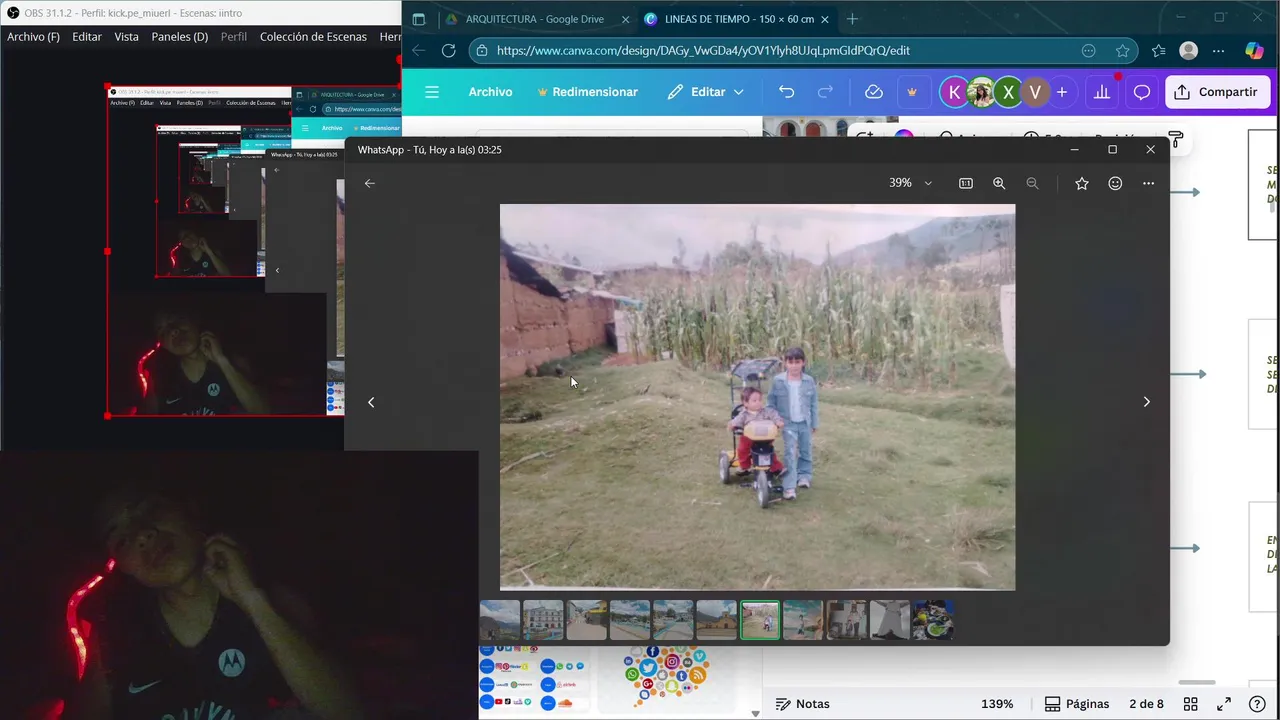This screenshot has width=1280, height=720.
Task: Open browser settings and more menu
Action: 1218,50
